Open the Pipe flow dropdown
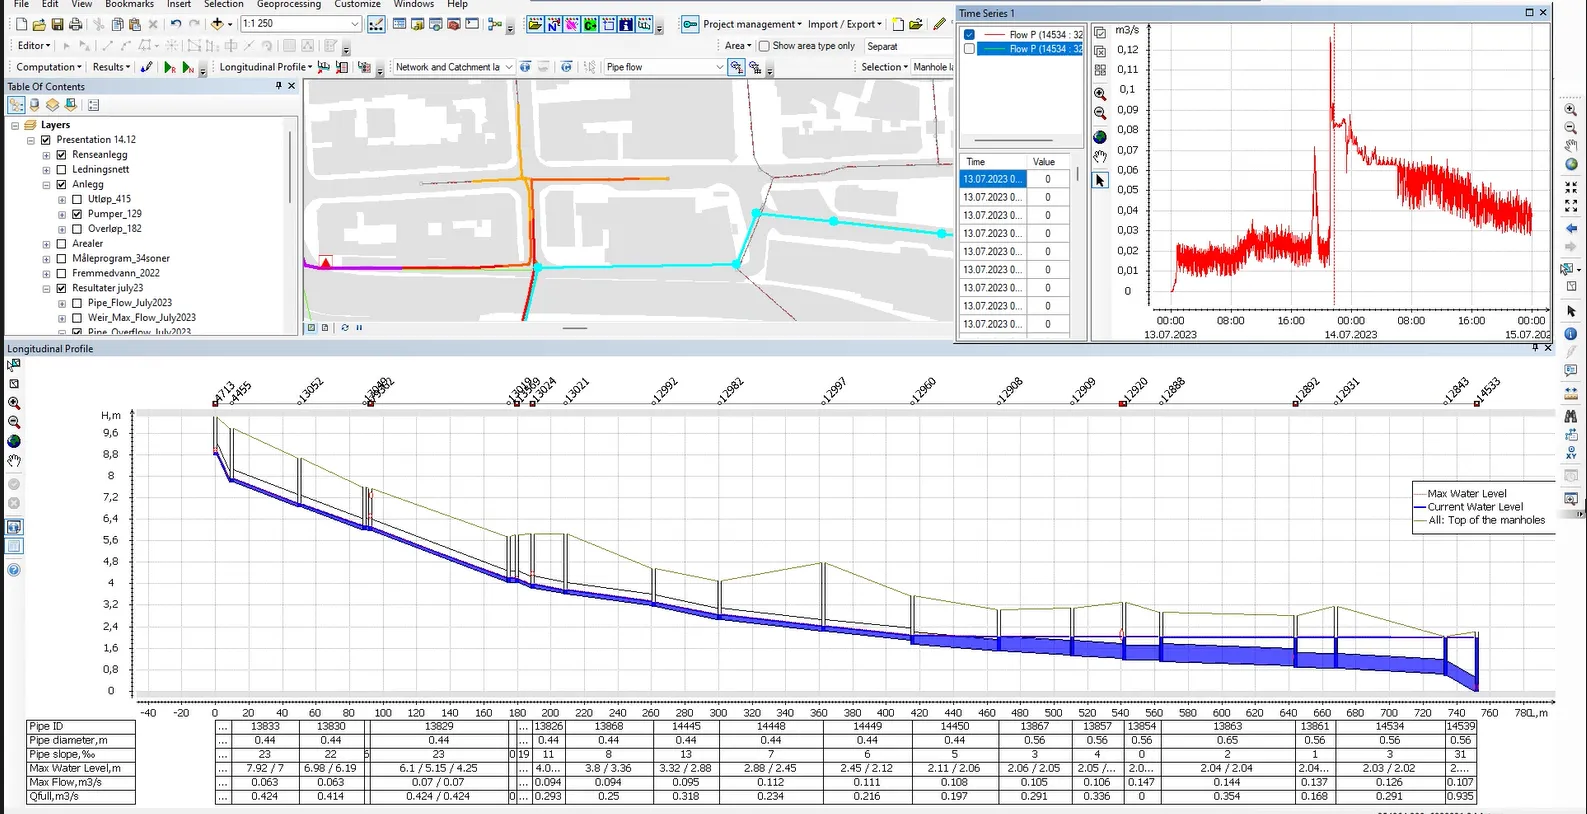The width and height of the screenshot is (1587, 814). click(x=719, y=67)
